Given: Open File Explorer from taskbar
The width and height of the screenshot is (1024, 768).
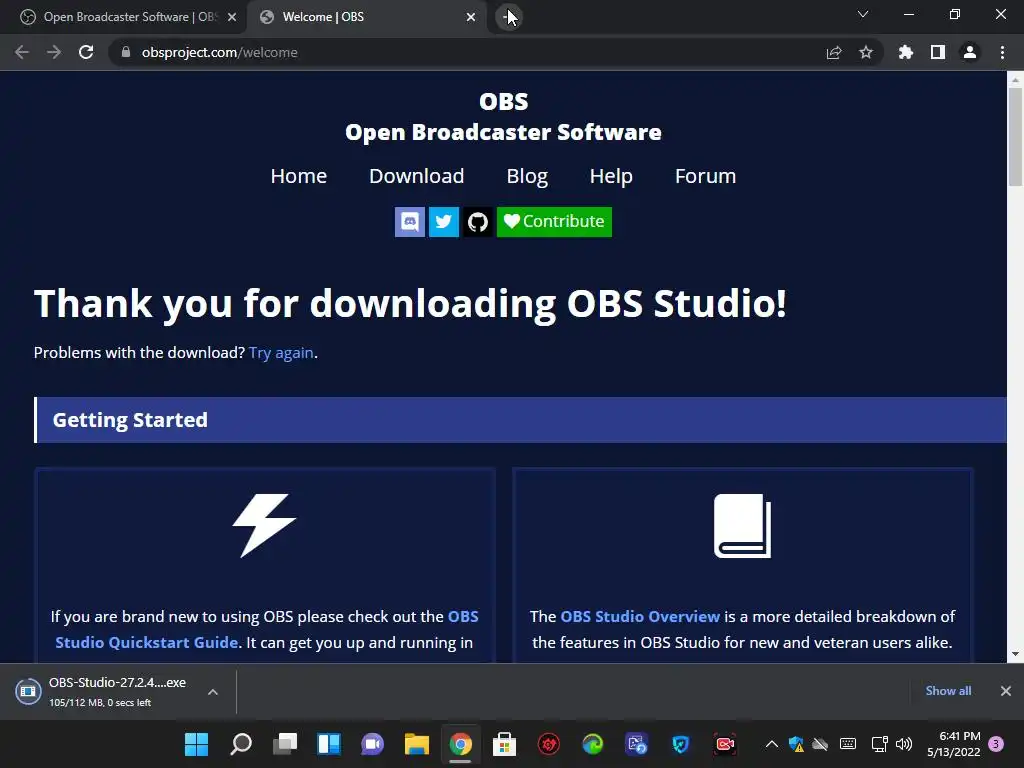Looking at the screenshot, I should tap(417, 744).
